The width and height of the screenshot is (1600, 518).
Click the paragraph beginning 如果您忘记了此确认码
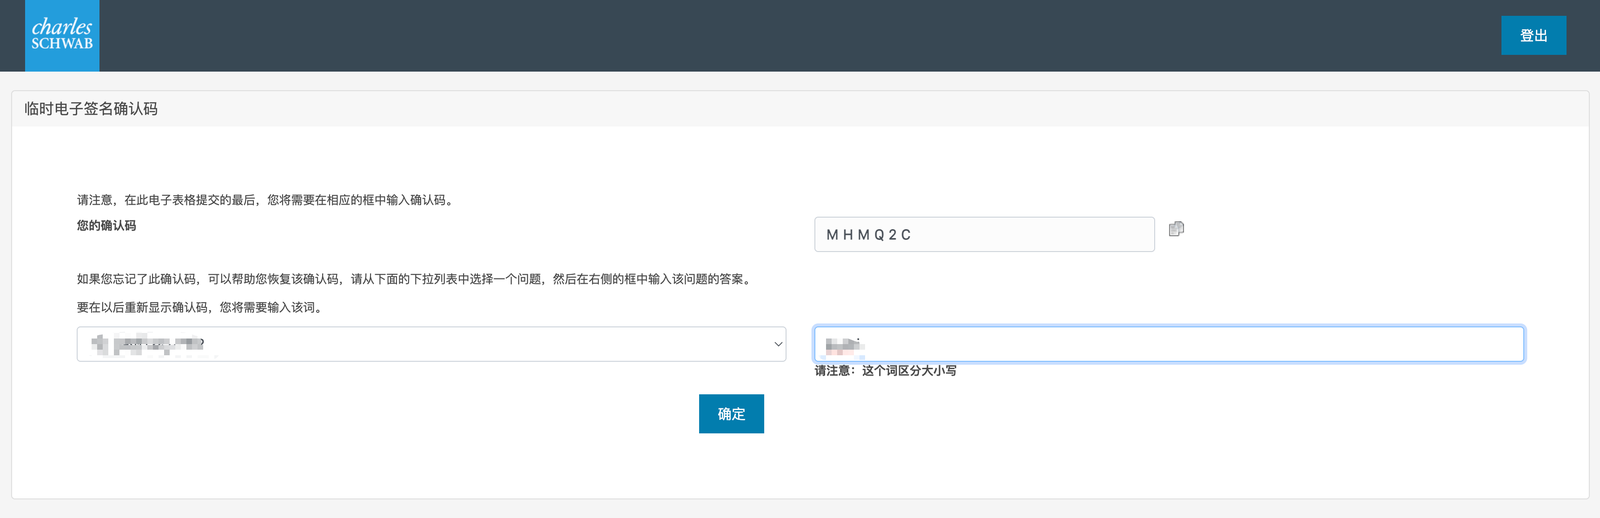tap(416, 279)
